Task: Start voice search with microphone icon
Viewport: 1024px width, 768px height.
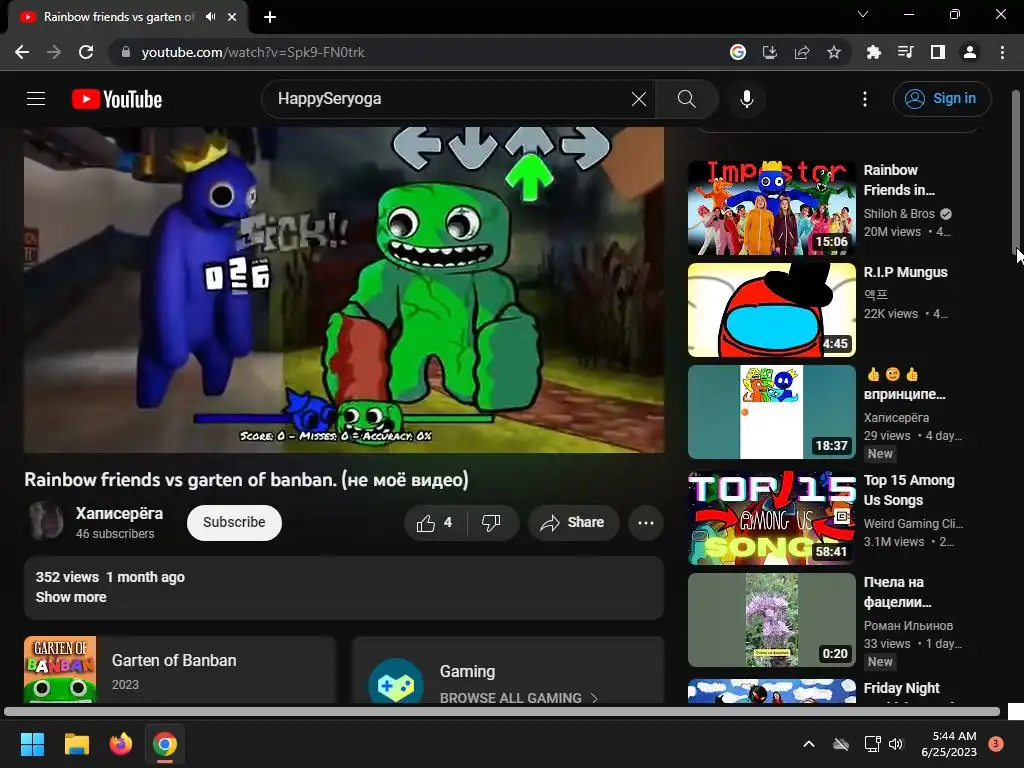Action: click(746, 99)
